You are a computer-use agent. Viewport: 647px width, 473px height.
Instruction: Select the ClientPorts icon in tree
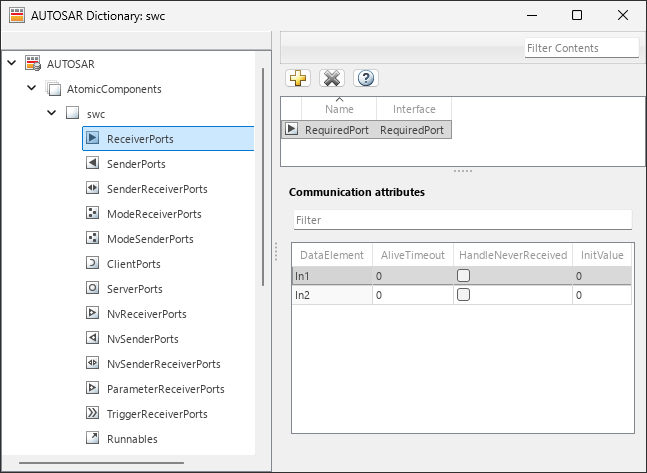point(92,263)
